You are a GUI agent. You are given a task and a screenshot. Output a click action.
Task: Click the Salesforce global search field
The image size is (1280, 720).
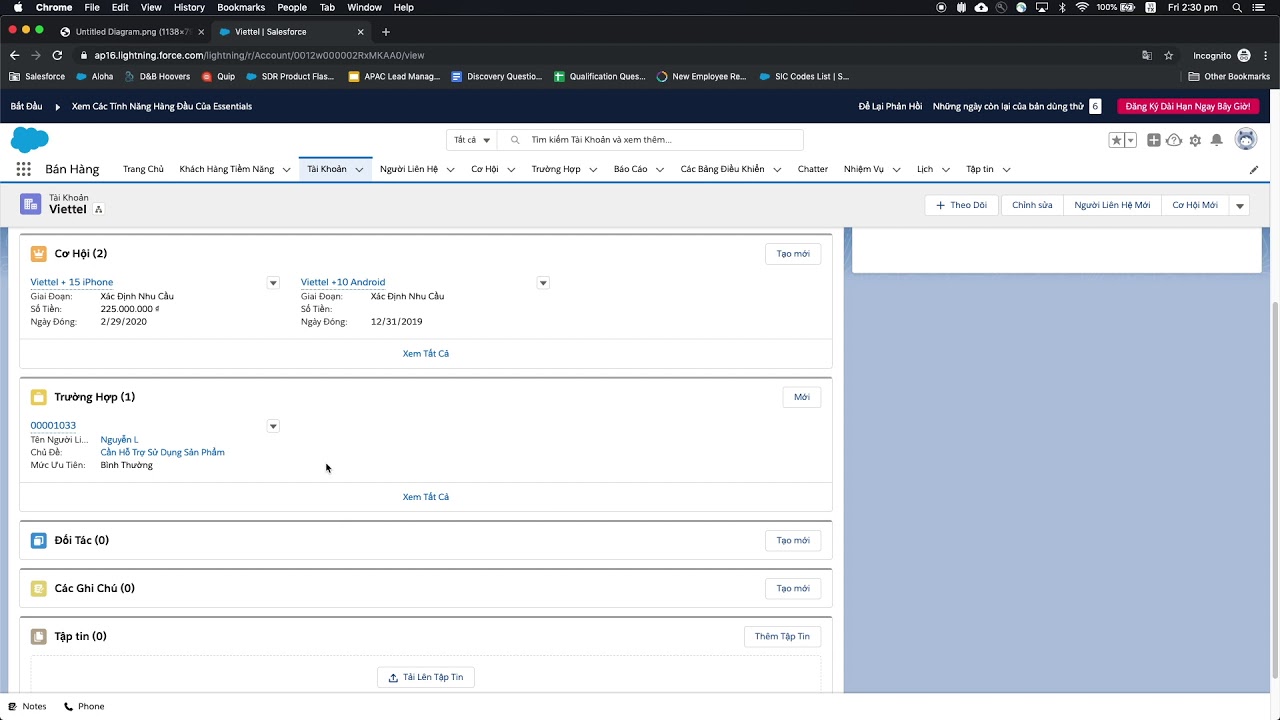[650, 140]
